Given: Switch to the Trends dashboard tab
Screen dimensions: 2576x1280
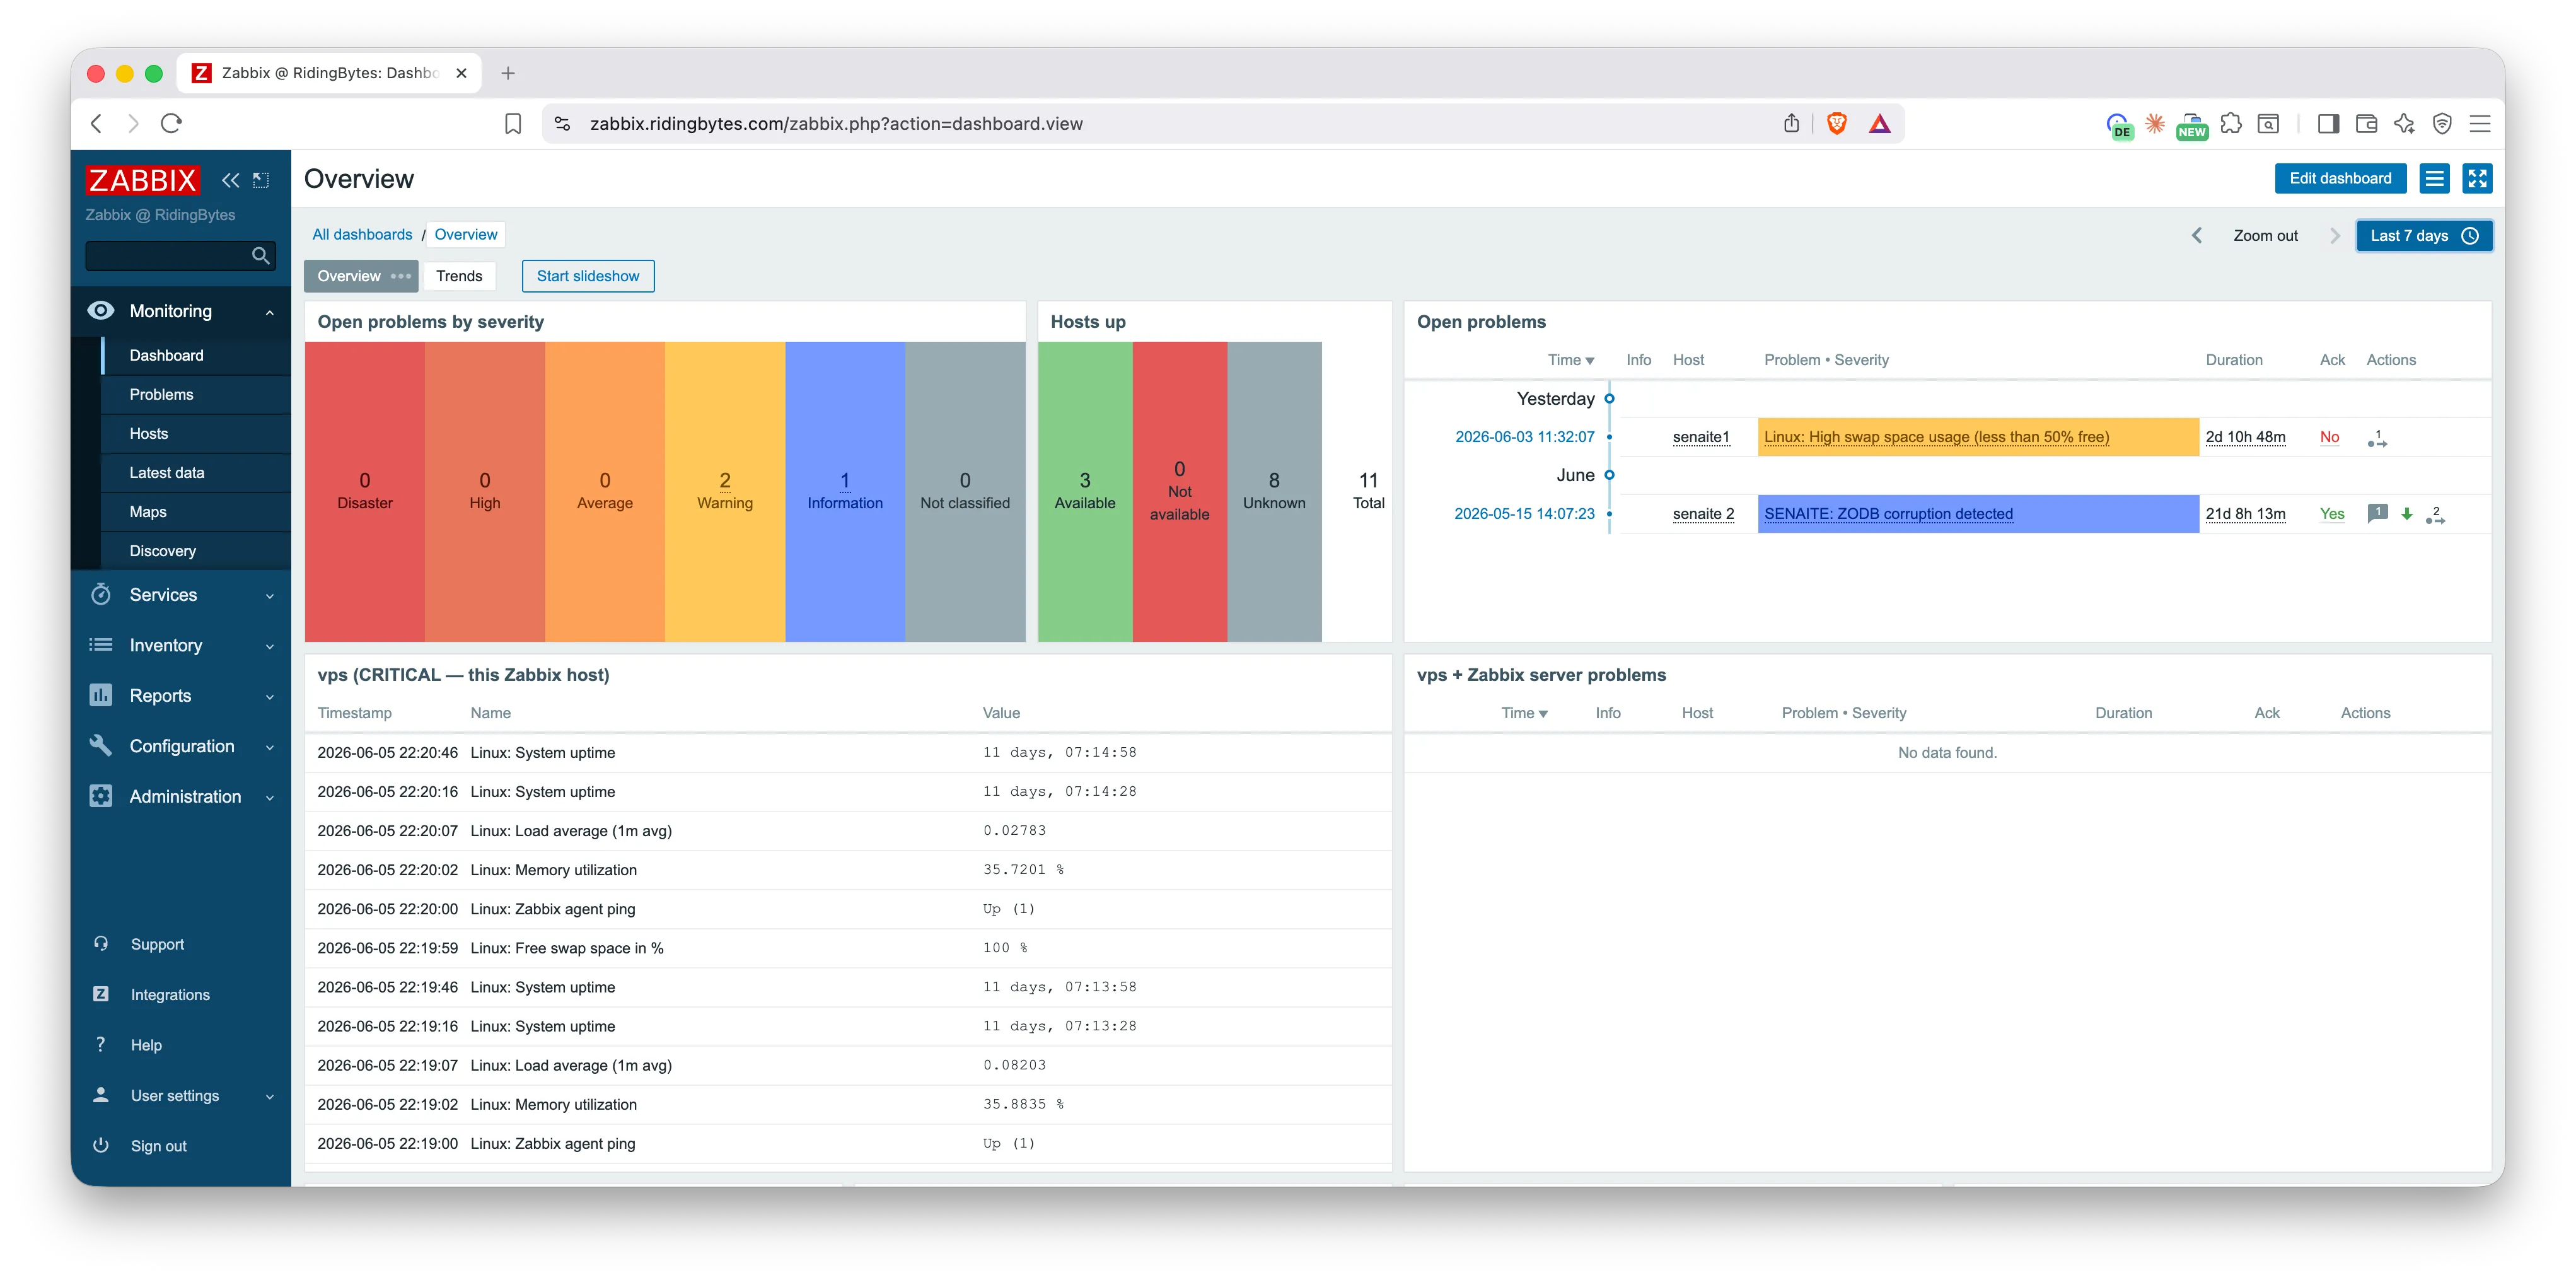Looking at the screenshot, I should [x=459, y=276].
